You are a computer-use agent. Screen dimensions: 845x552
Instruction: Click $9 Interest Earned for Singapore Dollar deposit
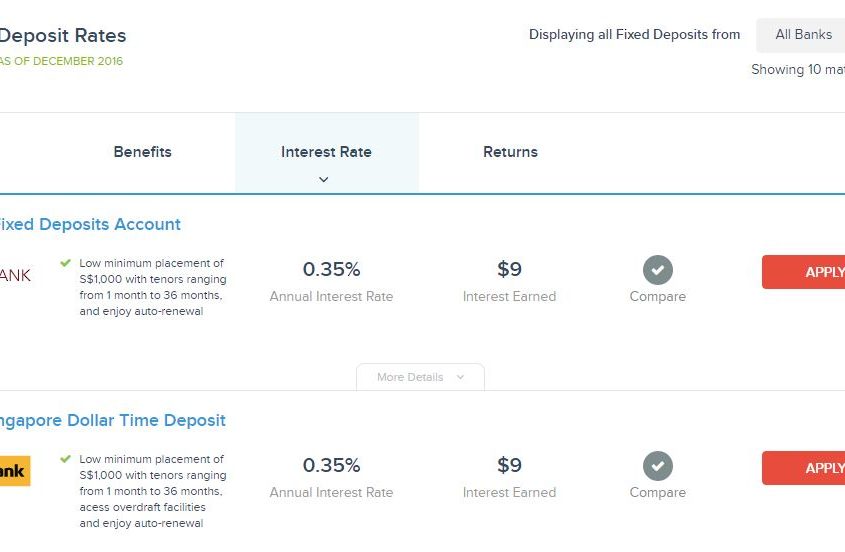509,465
